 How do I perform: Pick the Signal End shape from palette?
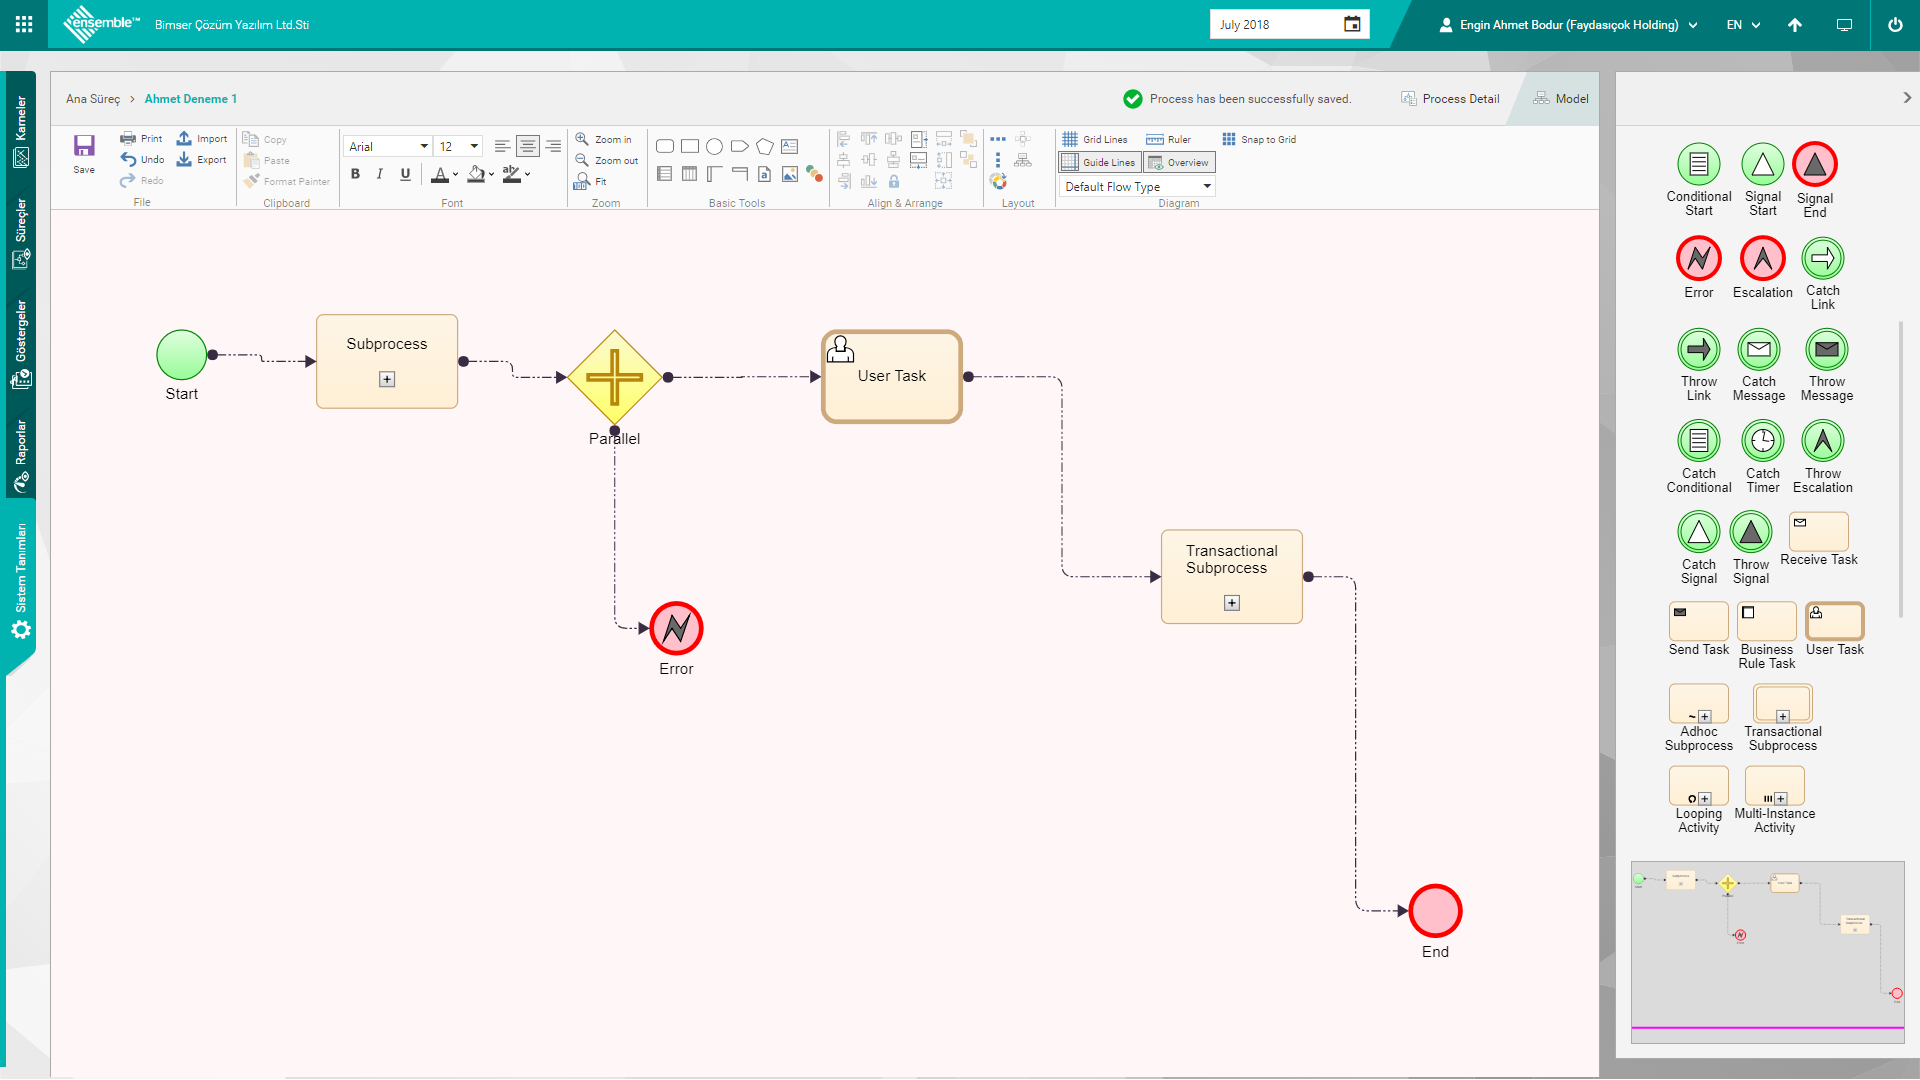(x=1814, y=165)
